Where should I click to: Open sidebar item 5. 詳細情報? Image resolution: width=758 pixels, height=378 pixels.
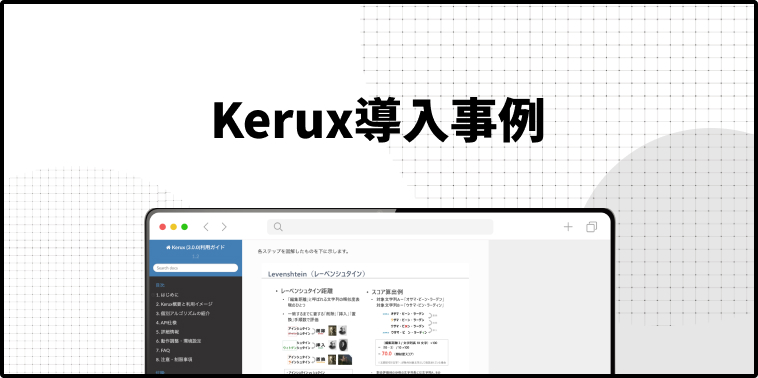tap(167, 332)
